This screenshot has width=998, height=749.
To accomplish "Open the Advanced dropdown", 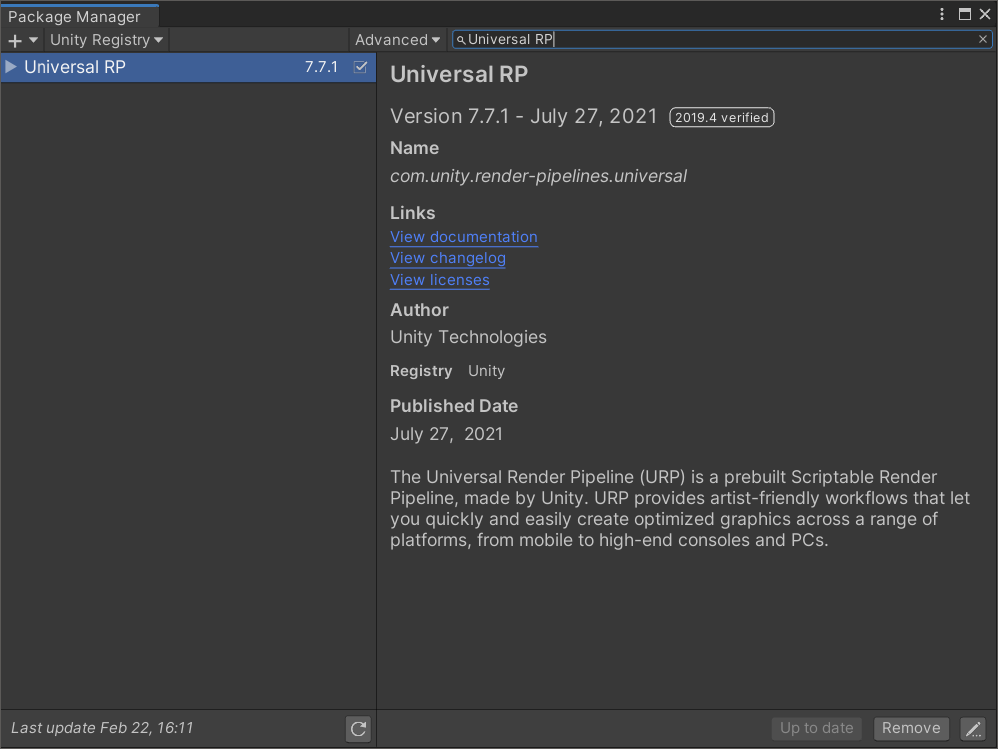I will [396, 39].
